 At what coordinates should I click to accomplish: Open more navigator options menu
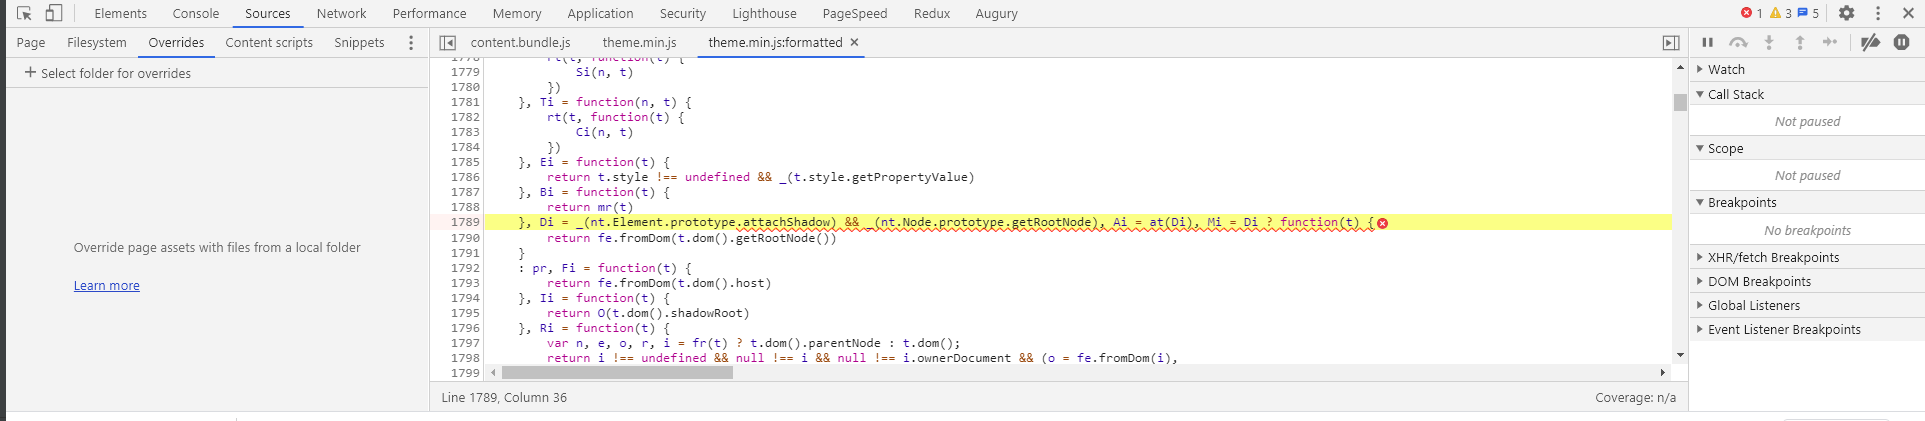411,42
